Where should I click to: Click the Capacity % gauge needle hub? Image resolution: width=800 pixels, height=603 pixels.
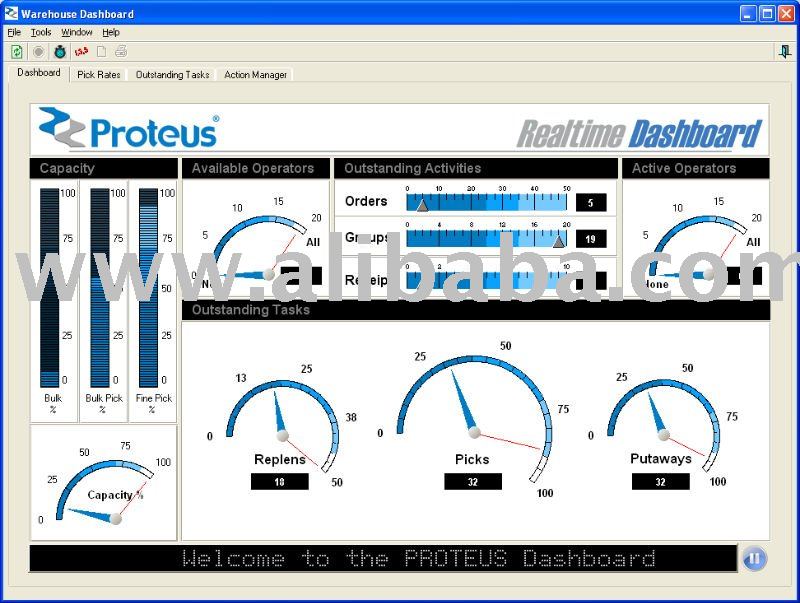(116, 518)
